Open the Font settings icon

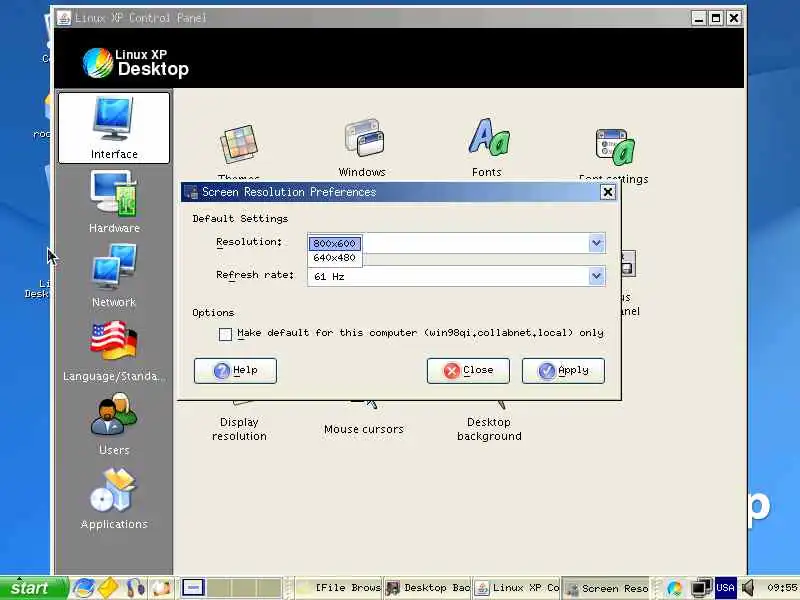pyautogui.click(x=613, y=156)
